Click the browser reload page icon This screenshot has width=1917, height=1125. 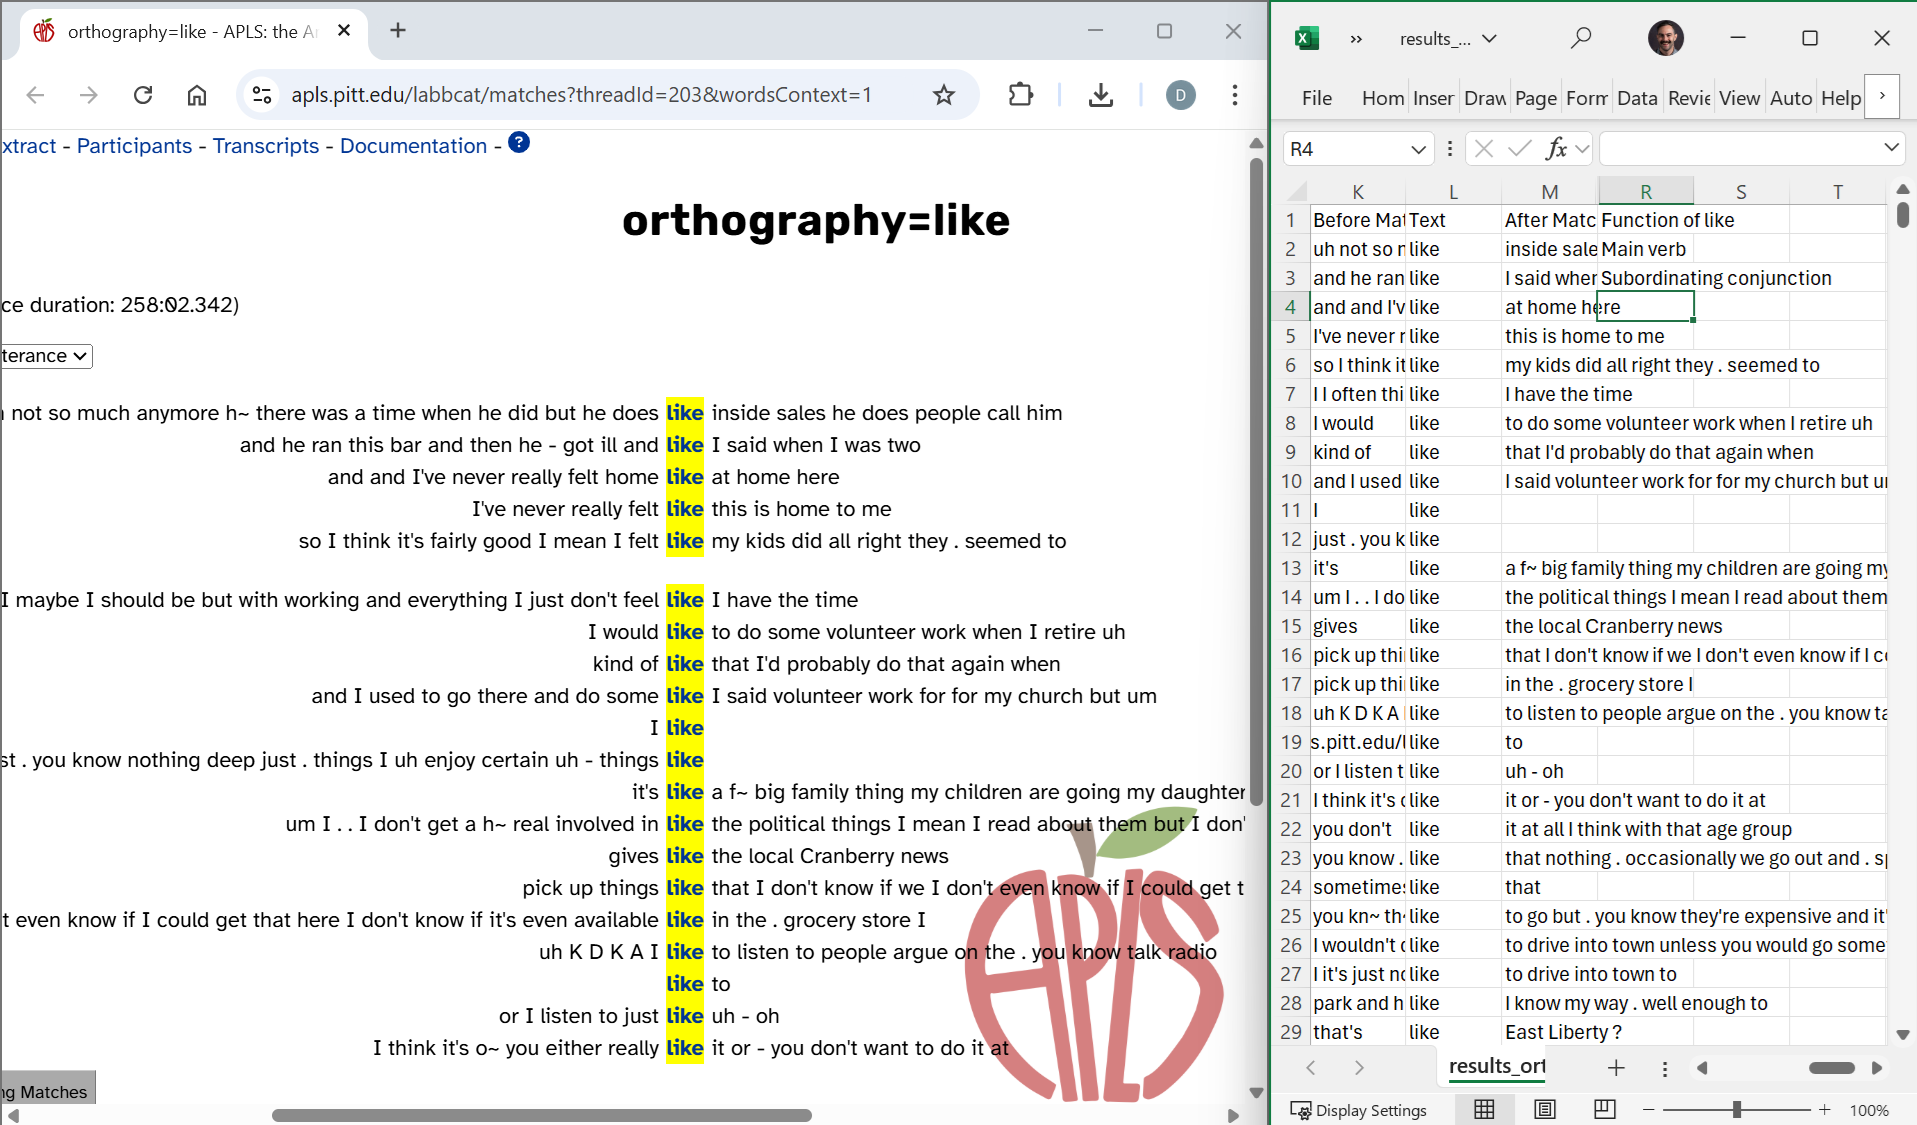point(143,95)
